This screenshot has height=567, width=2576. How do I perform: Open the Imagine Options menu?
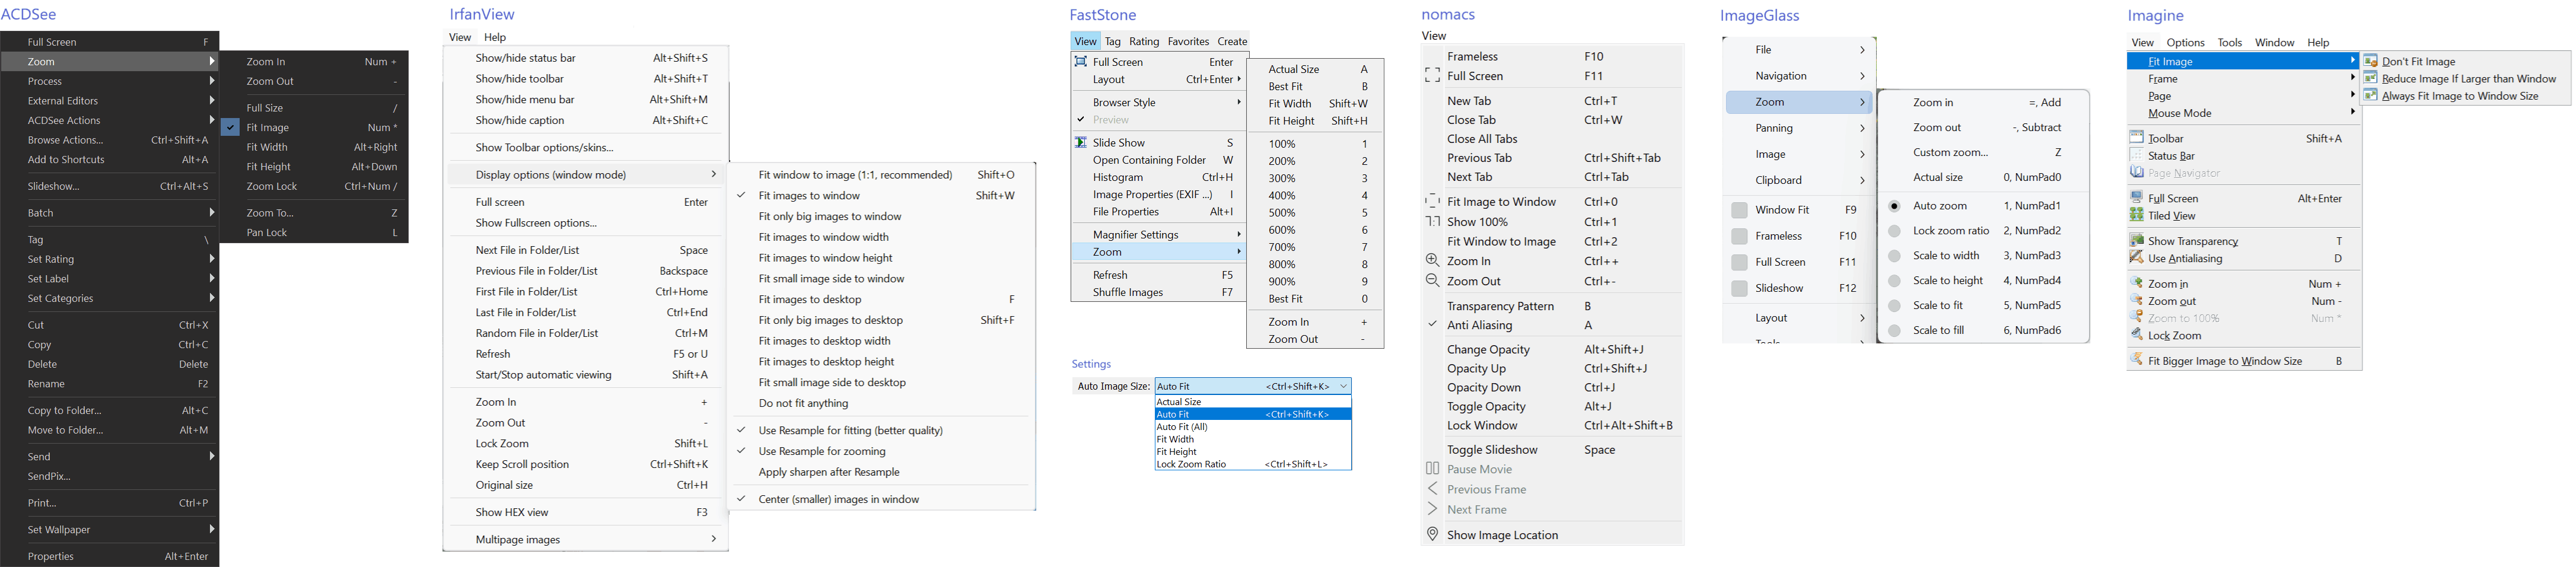point(2185,43)
